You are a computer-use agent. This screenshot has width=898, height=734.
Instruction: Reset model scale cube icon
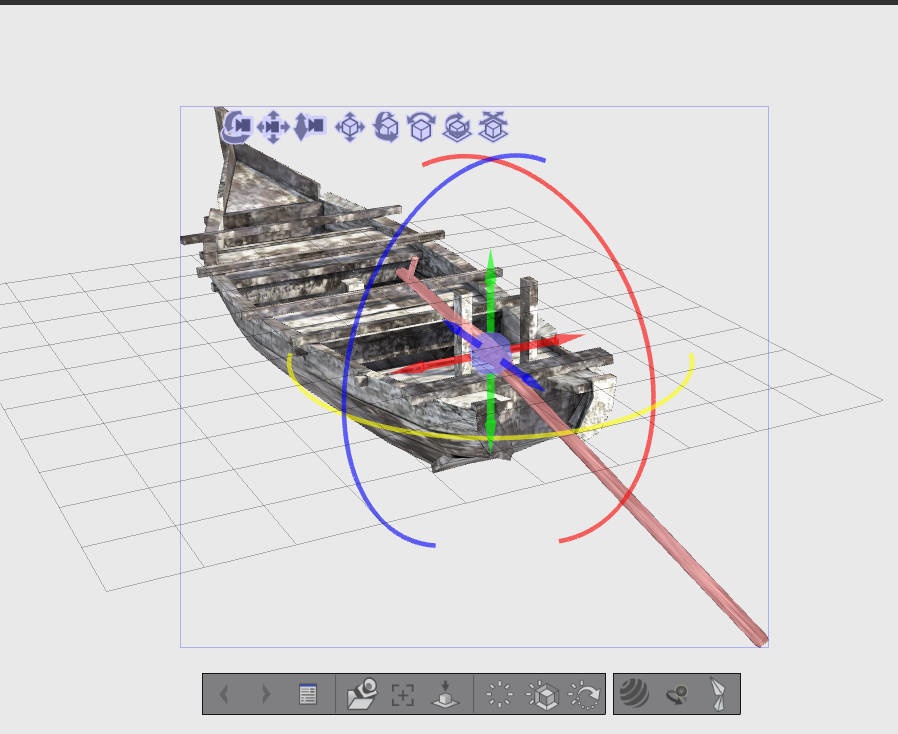[x=542, y=694]
